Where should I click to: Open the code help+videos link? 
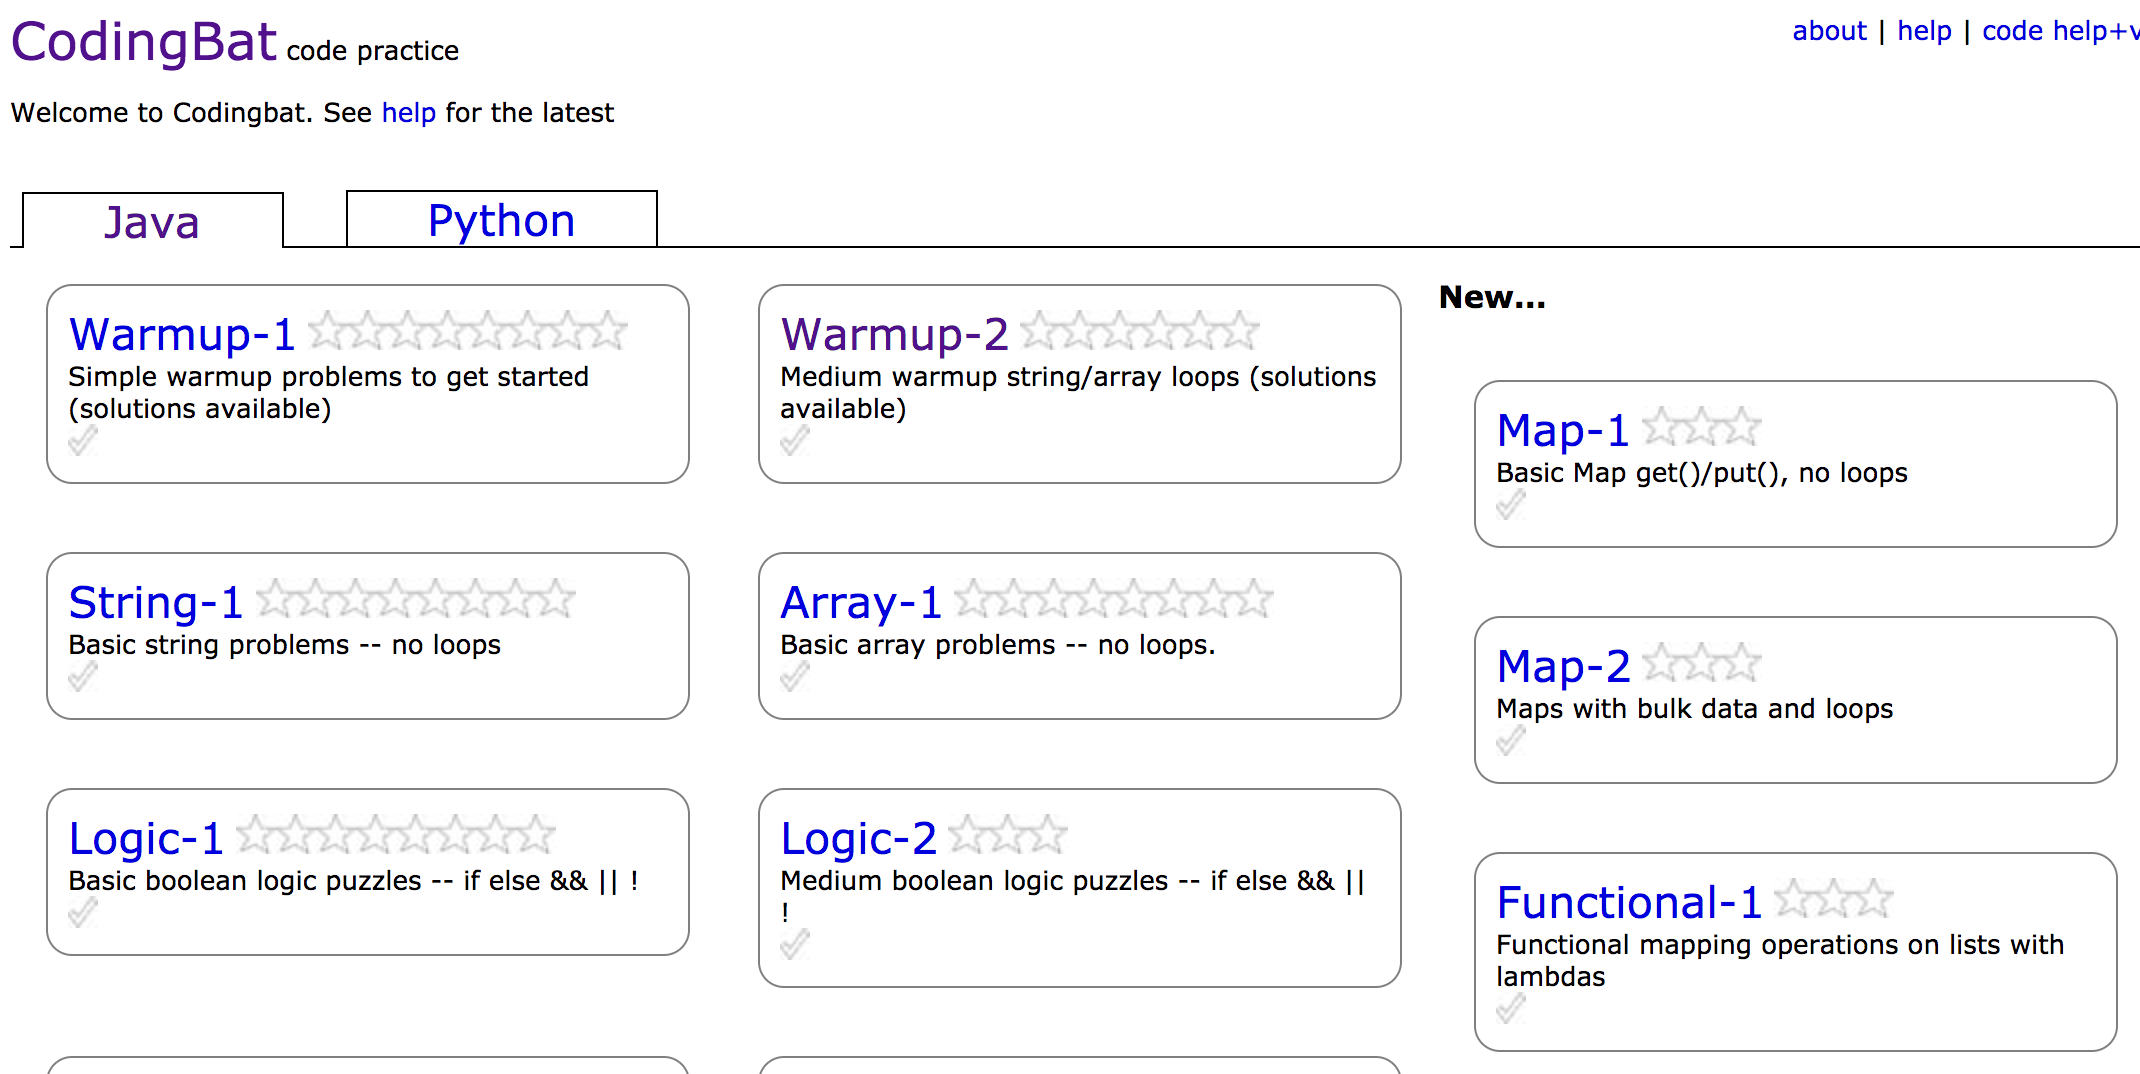pos(2060,31)
